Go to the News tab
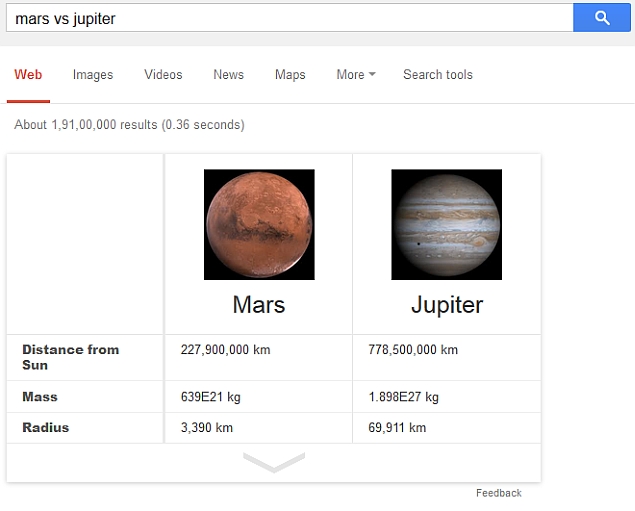 click(x=228, y=75)
